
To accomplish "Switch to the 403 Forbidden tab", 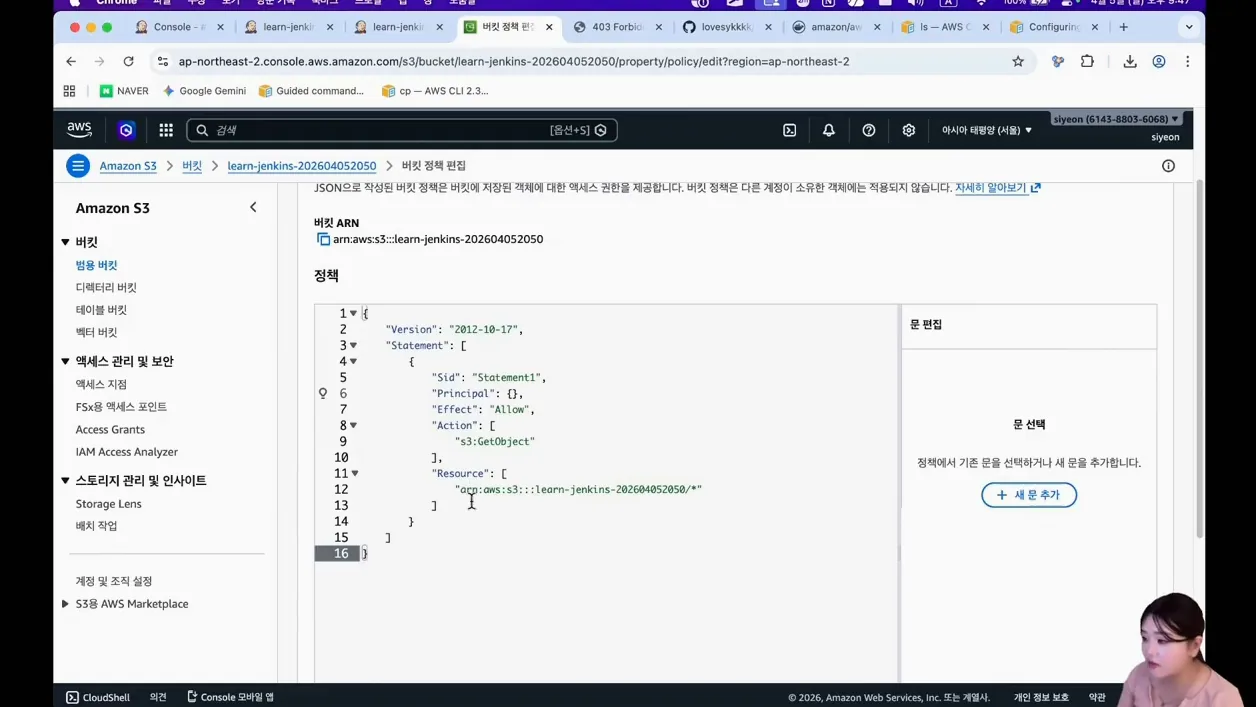I will click(618, 27).
